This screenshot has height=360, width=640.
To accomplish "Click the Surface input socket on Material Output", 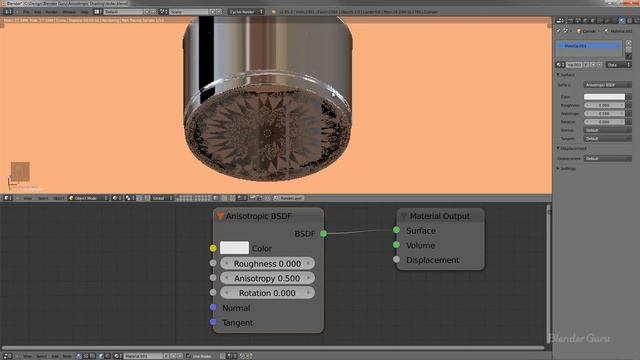I will pyautogui.click(x=396, y=230).
